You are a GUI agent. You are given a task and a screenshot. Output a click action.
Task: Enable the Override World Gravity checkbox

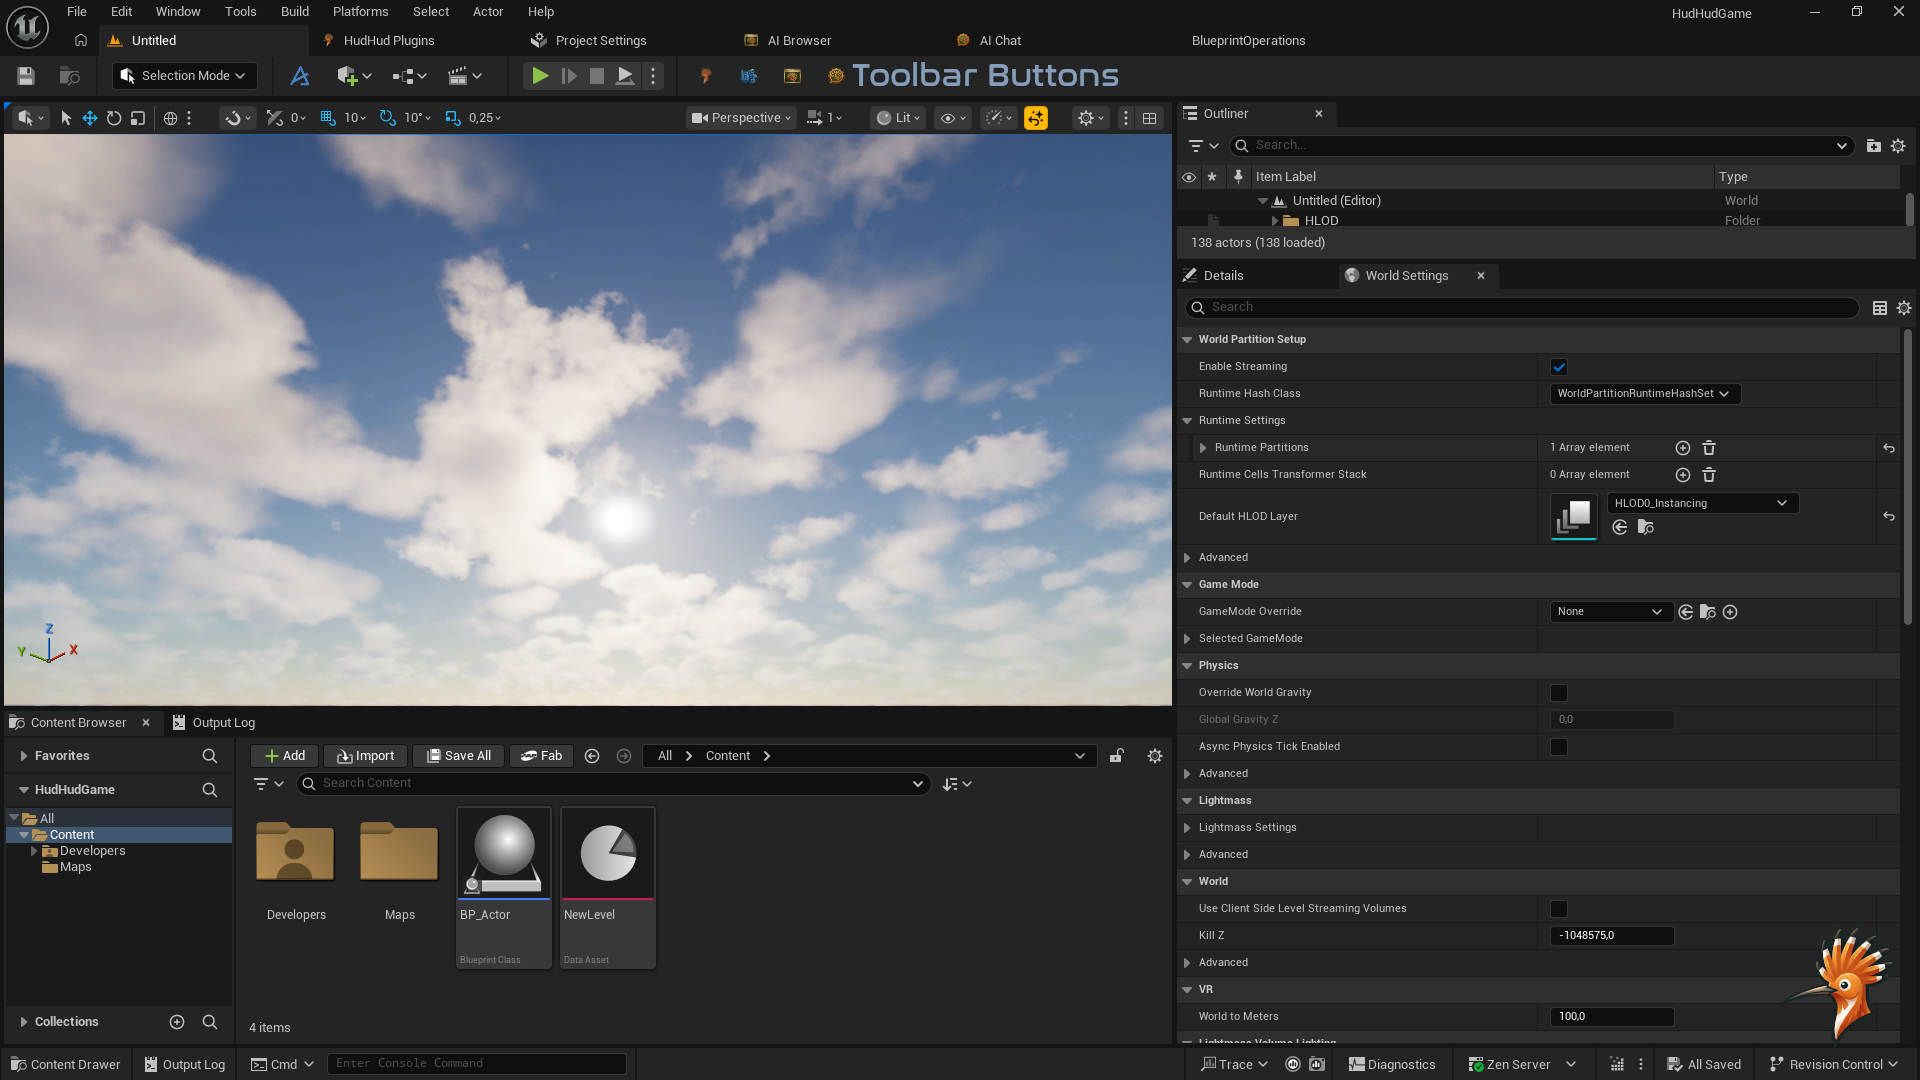1559,693
